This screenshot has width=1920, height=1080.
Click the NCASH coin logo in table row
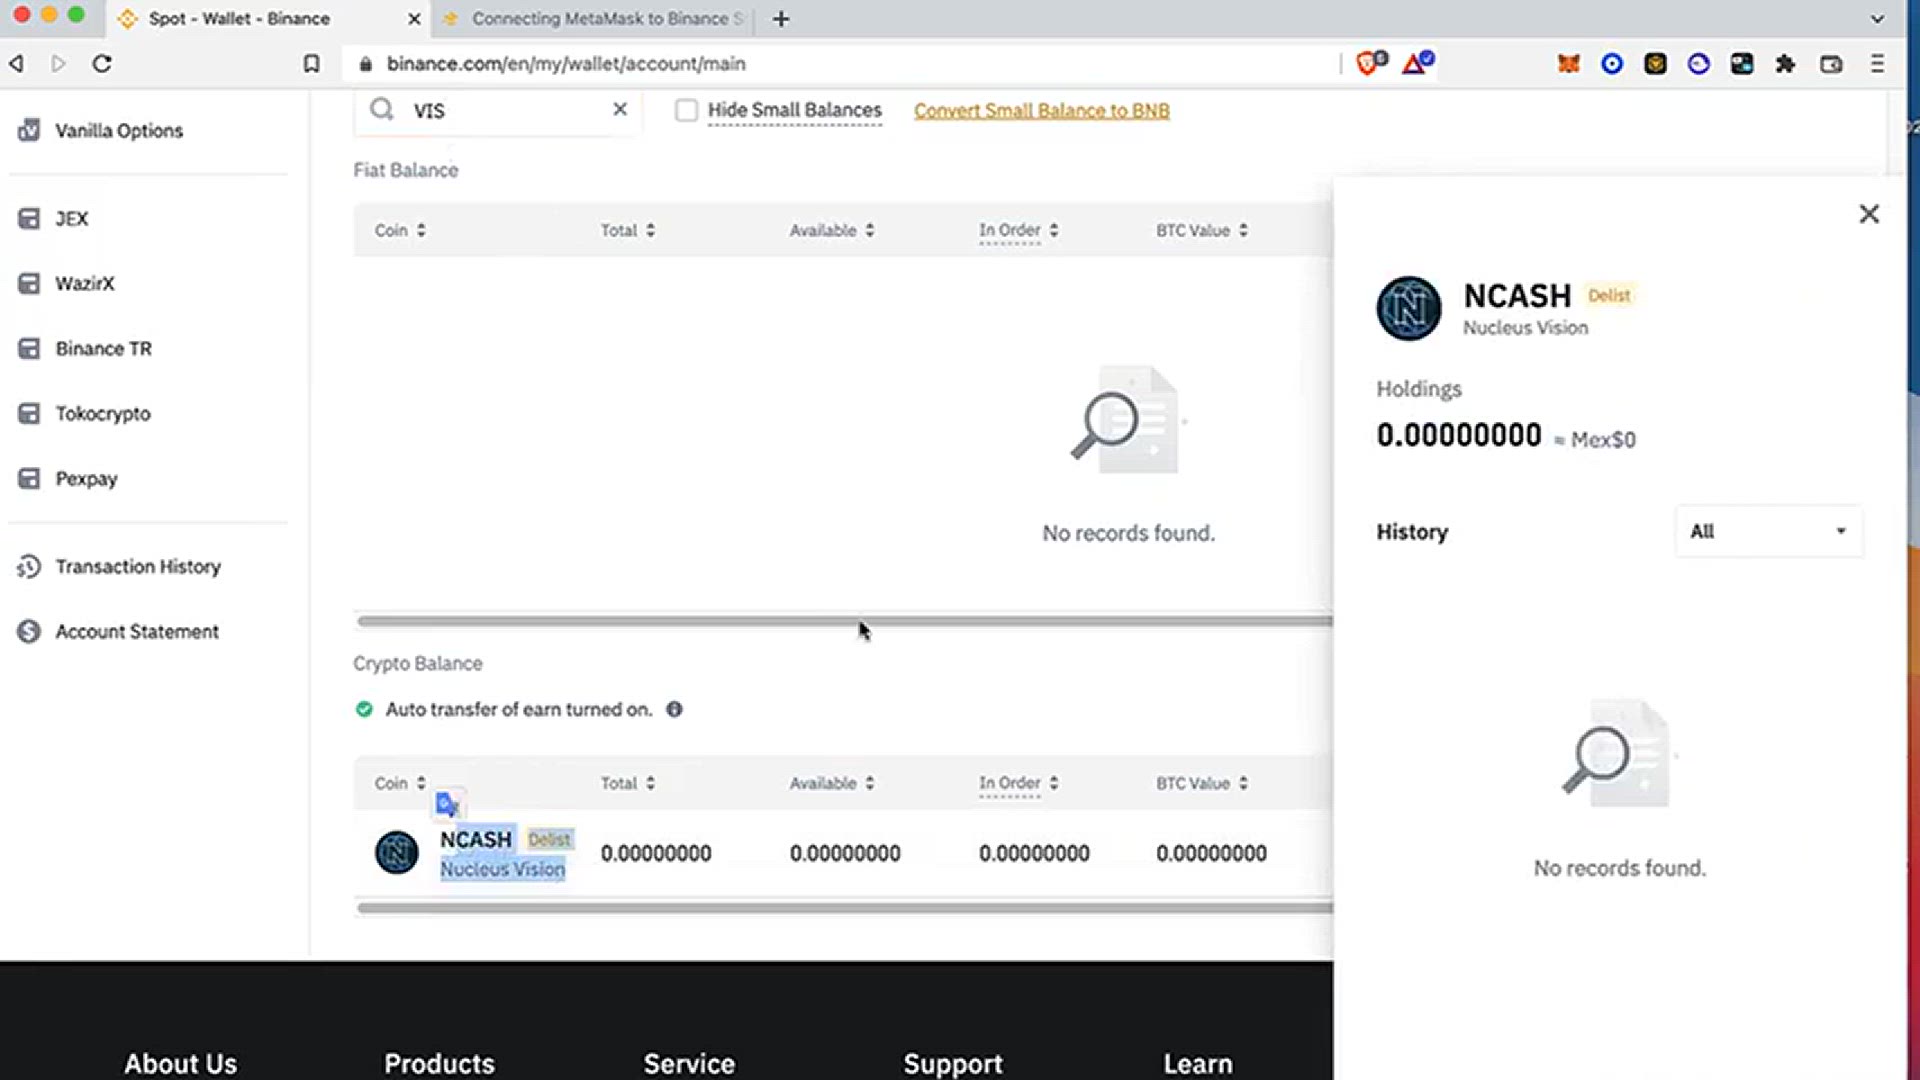397,853
